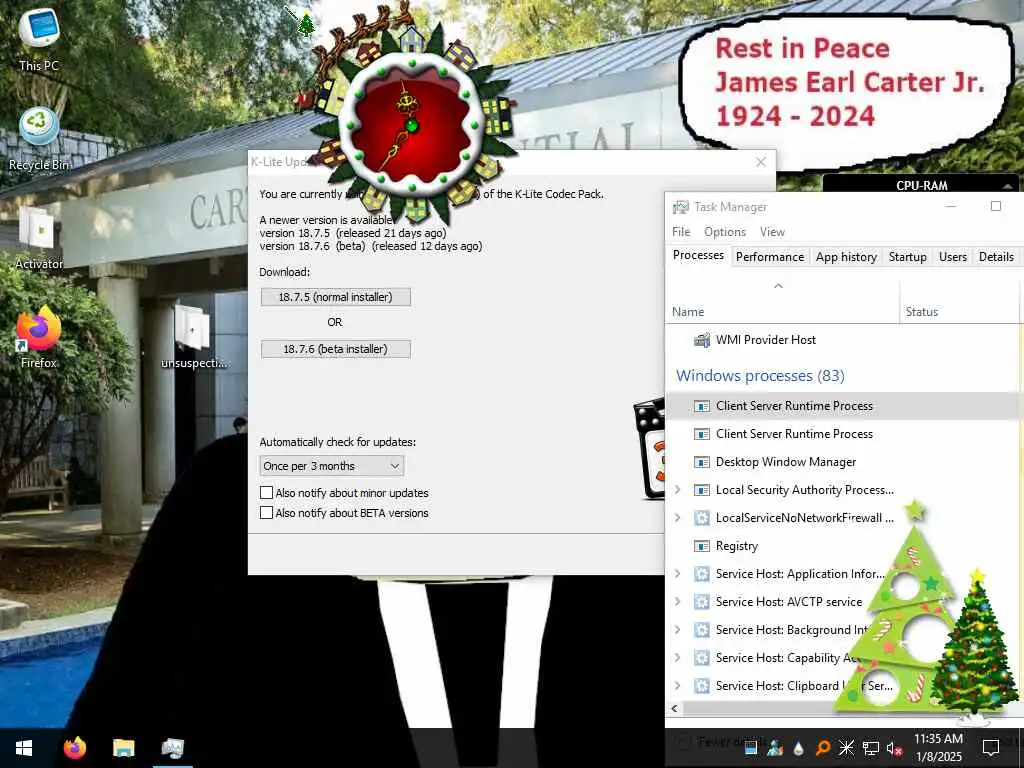The width and height of the screenshot is (1024, 768).
Task: Enable Also notify about BETA versions
Action: tap(266, 513)
